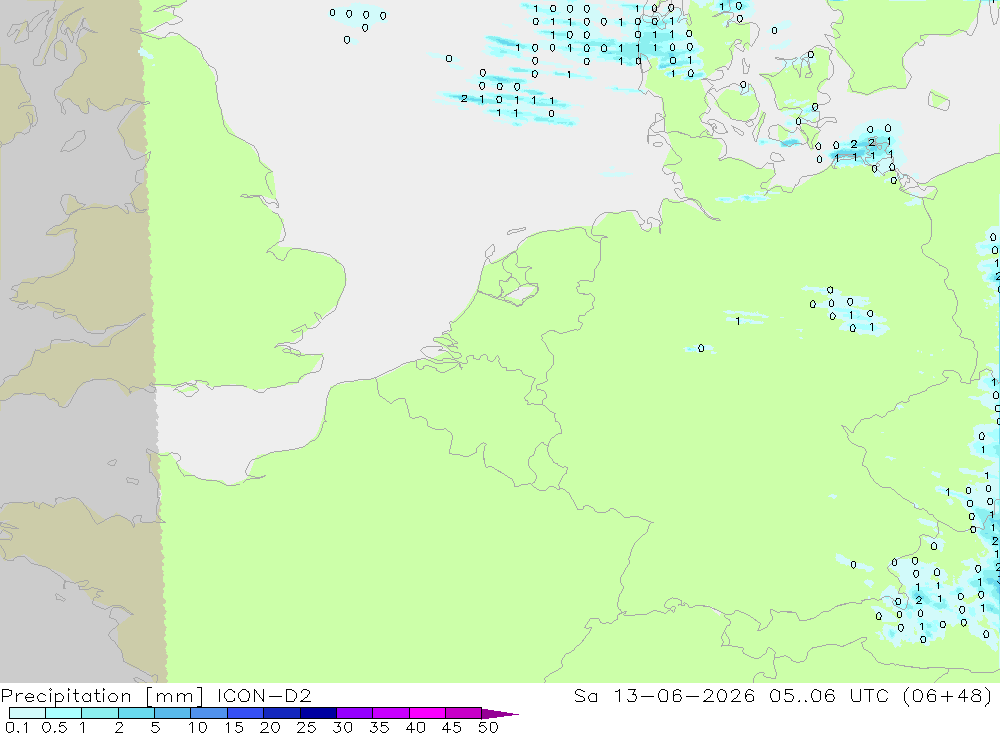The image size is (1000, 733).
Task: Click the legend scale label '25'
Action: (x=307, y=727)
